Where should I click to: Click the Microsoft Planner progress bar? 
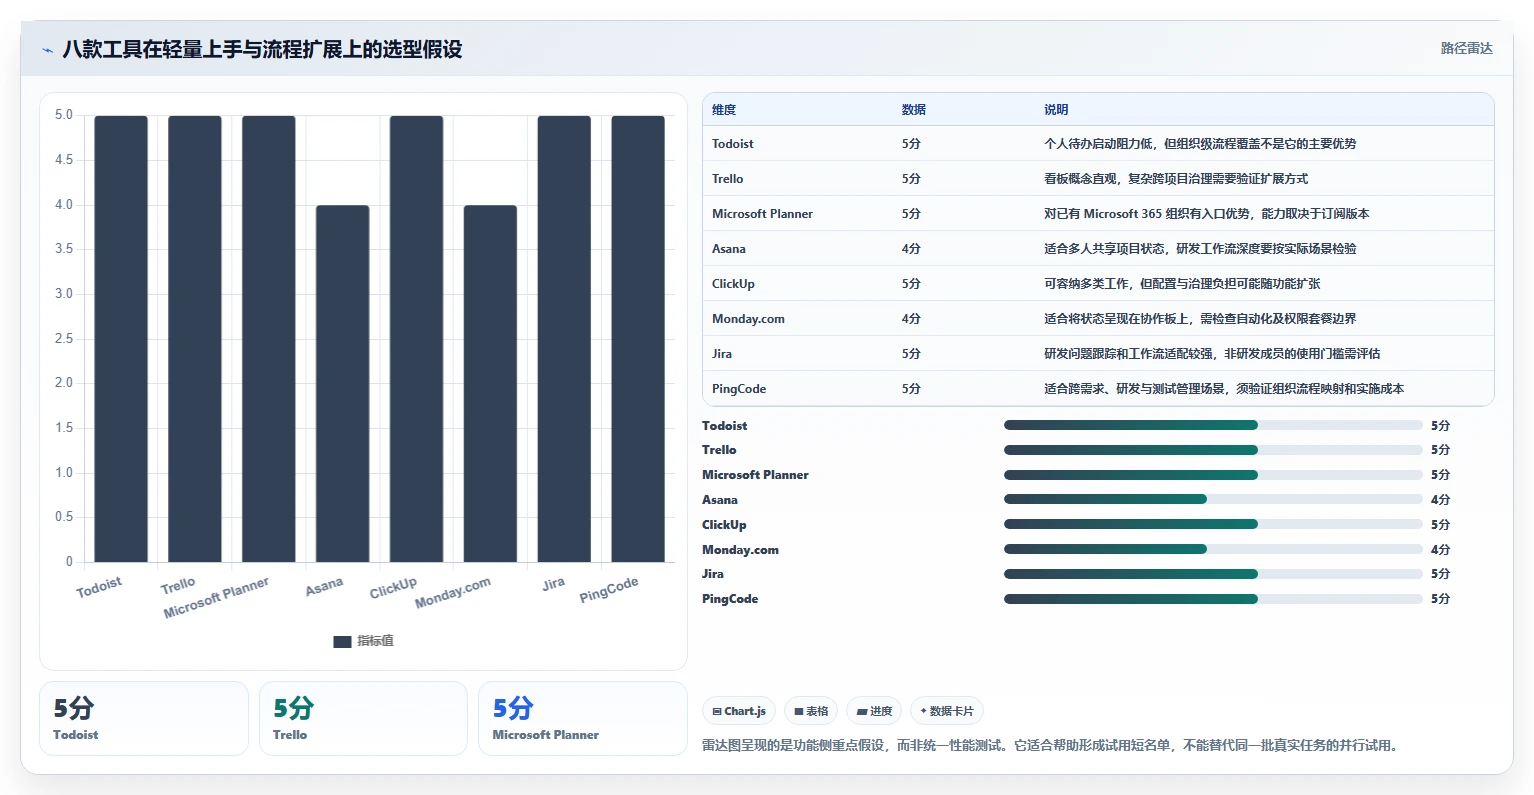click(1213, 475)
